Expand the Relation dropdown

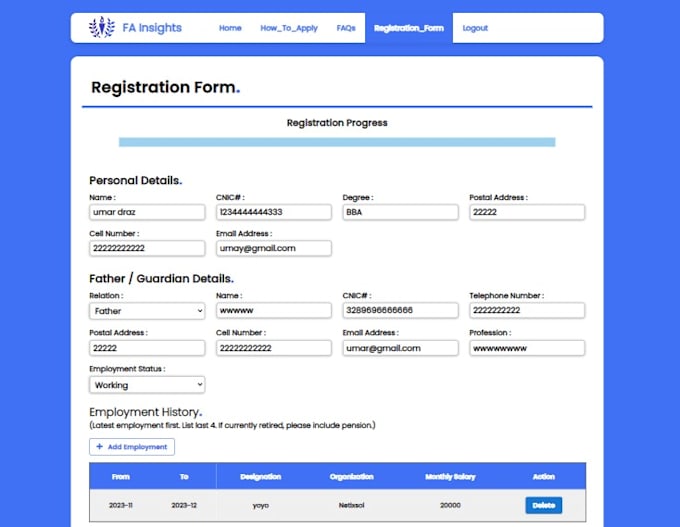147,311
